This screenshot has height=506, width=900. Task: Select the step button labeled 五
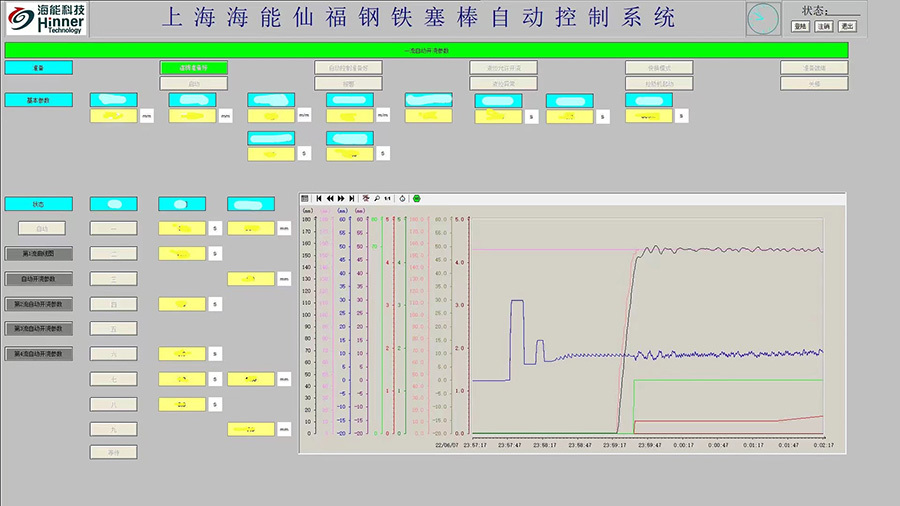(x=113, y=328)
